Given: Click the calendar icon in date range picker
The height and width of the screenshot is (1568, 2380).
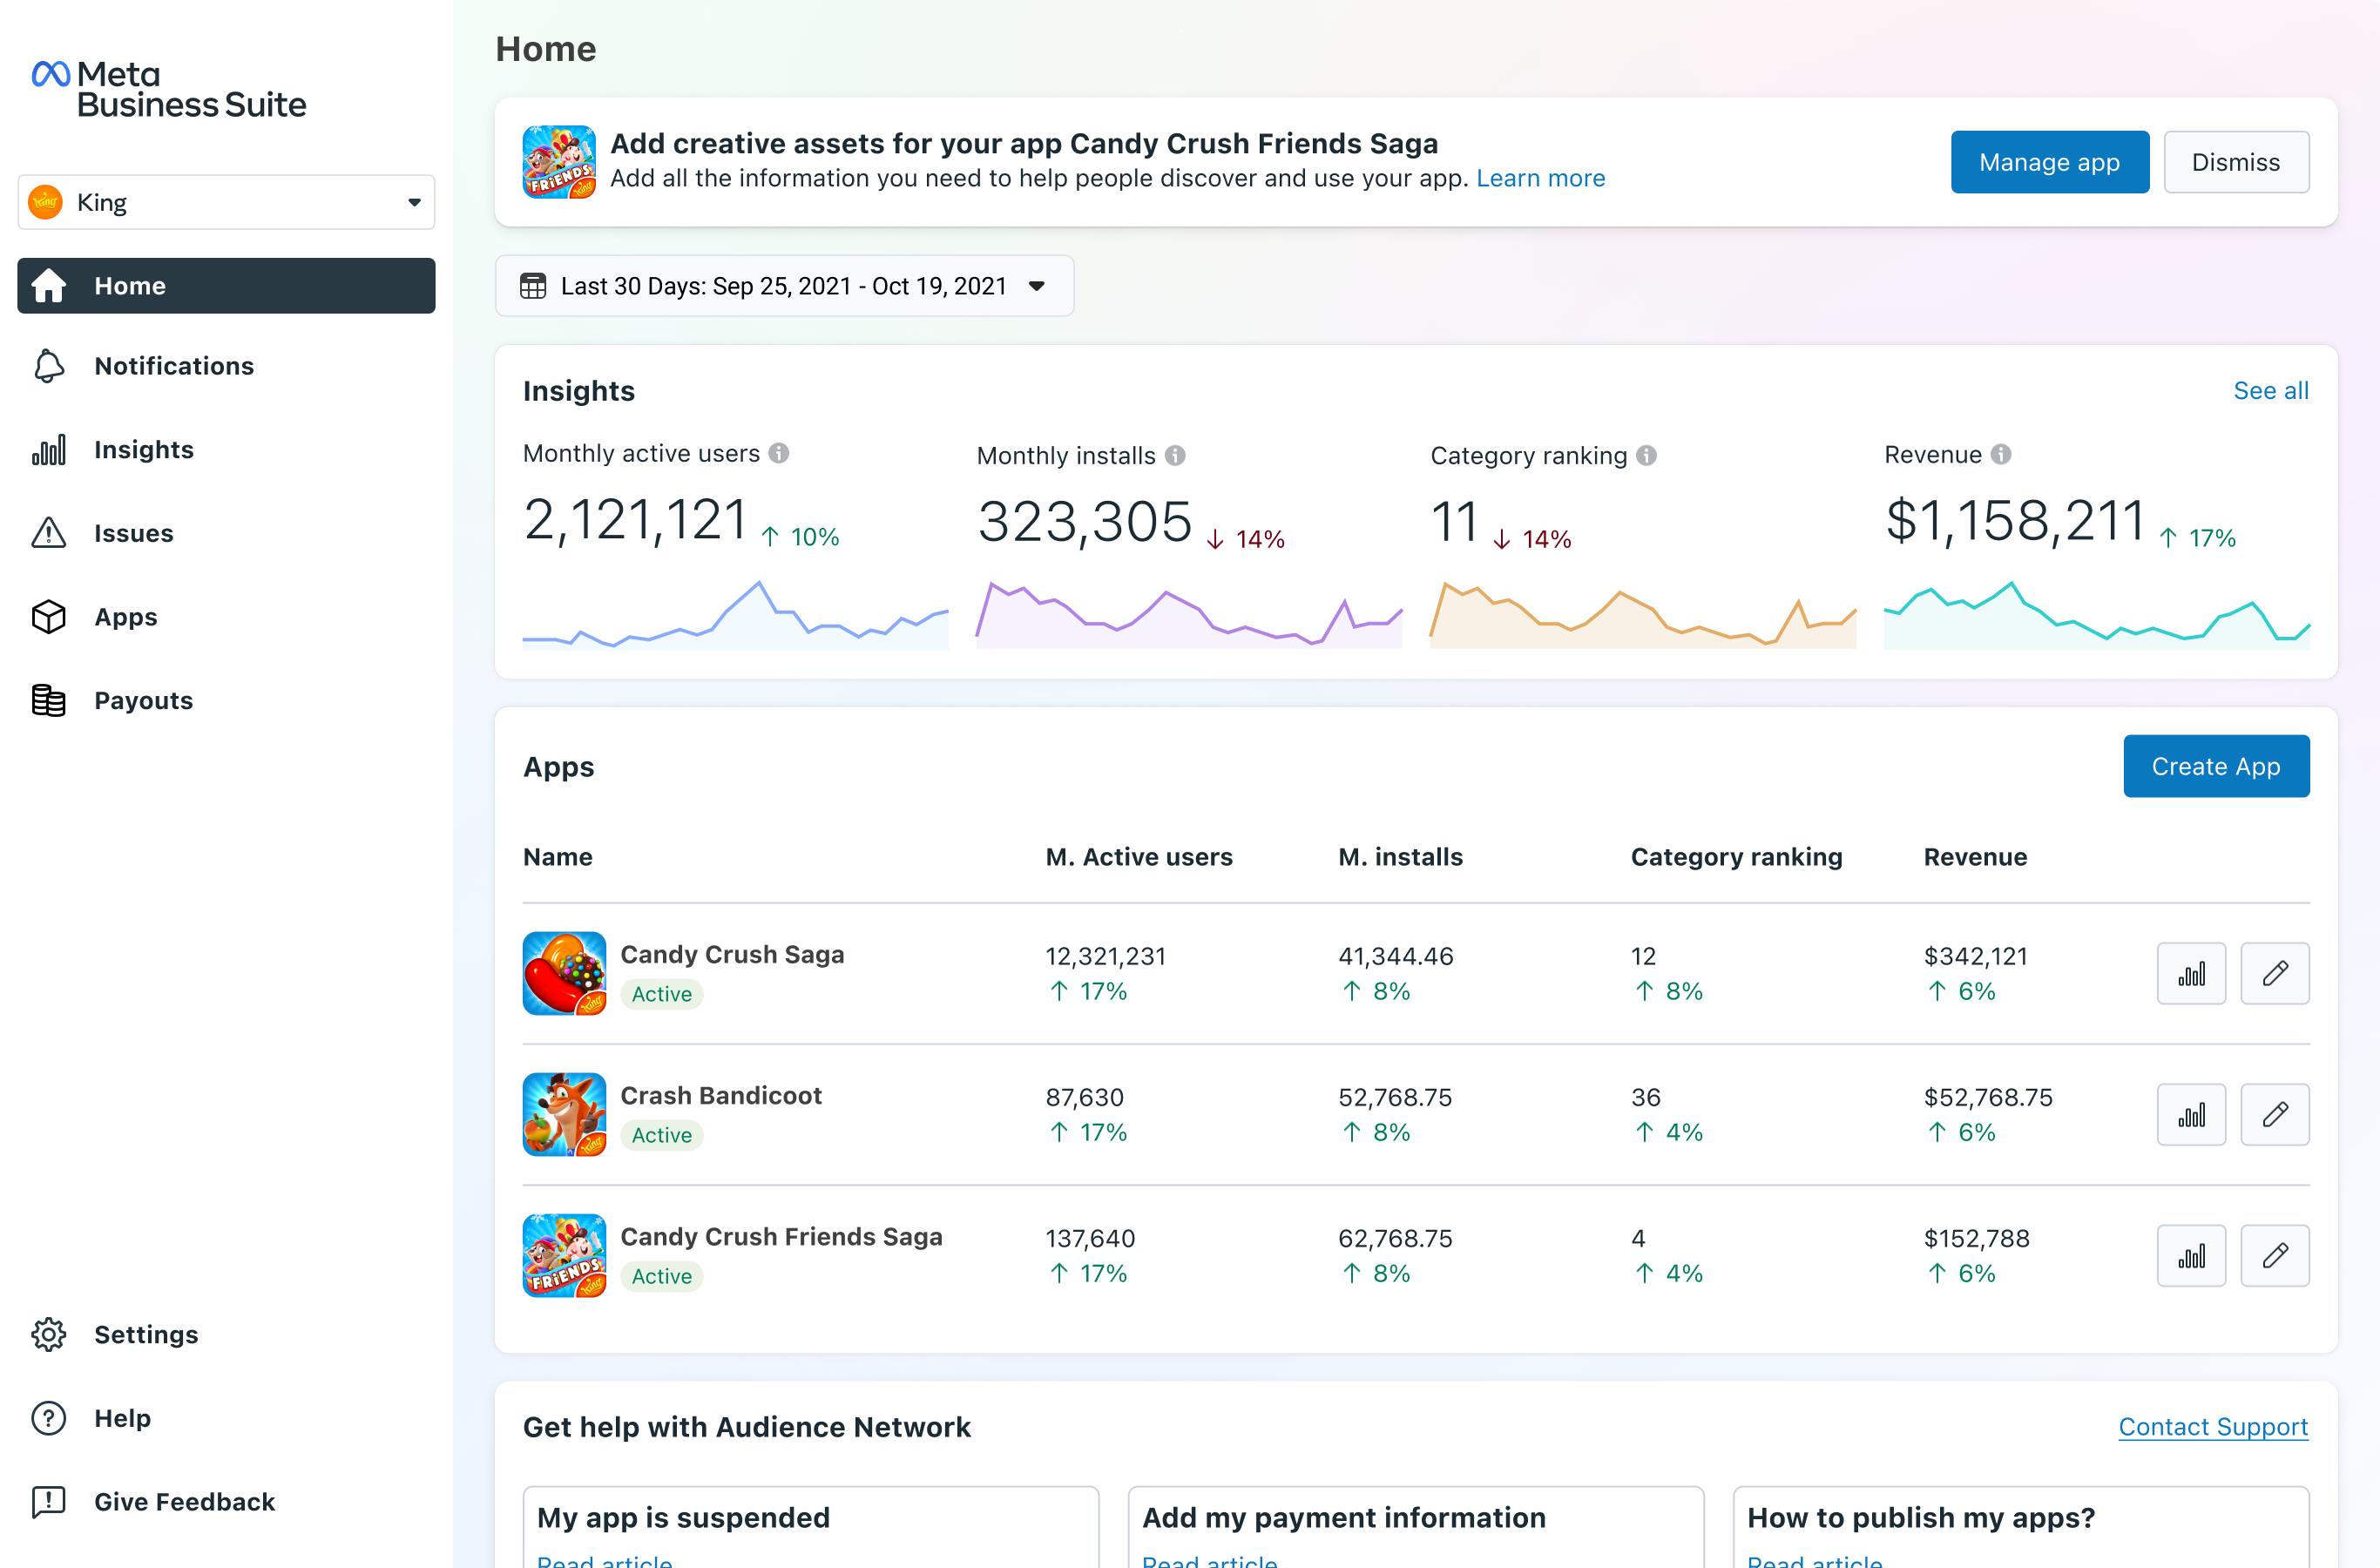Looking at the screenshot, I should point(533,286).
